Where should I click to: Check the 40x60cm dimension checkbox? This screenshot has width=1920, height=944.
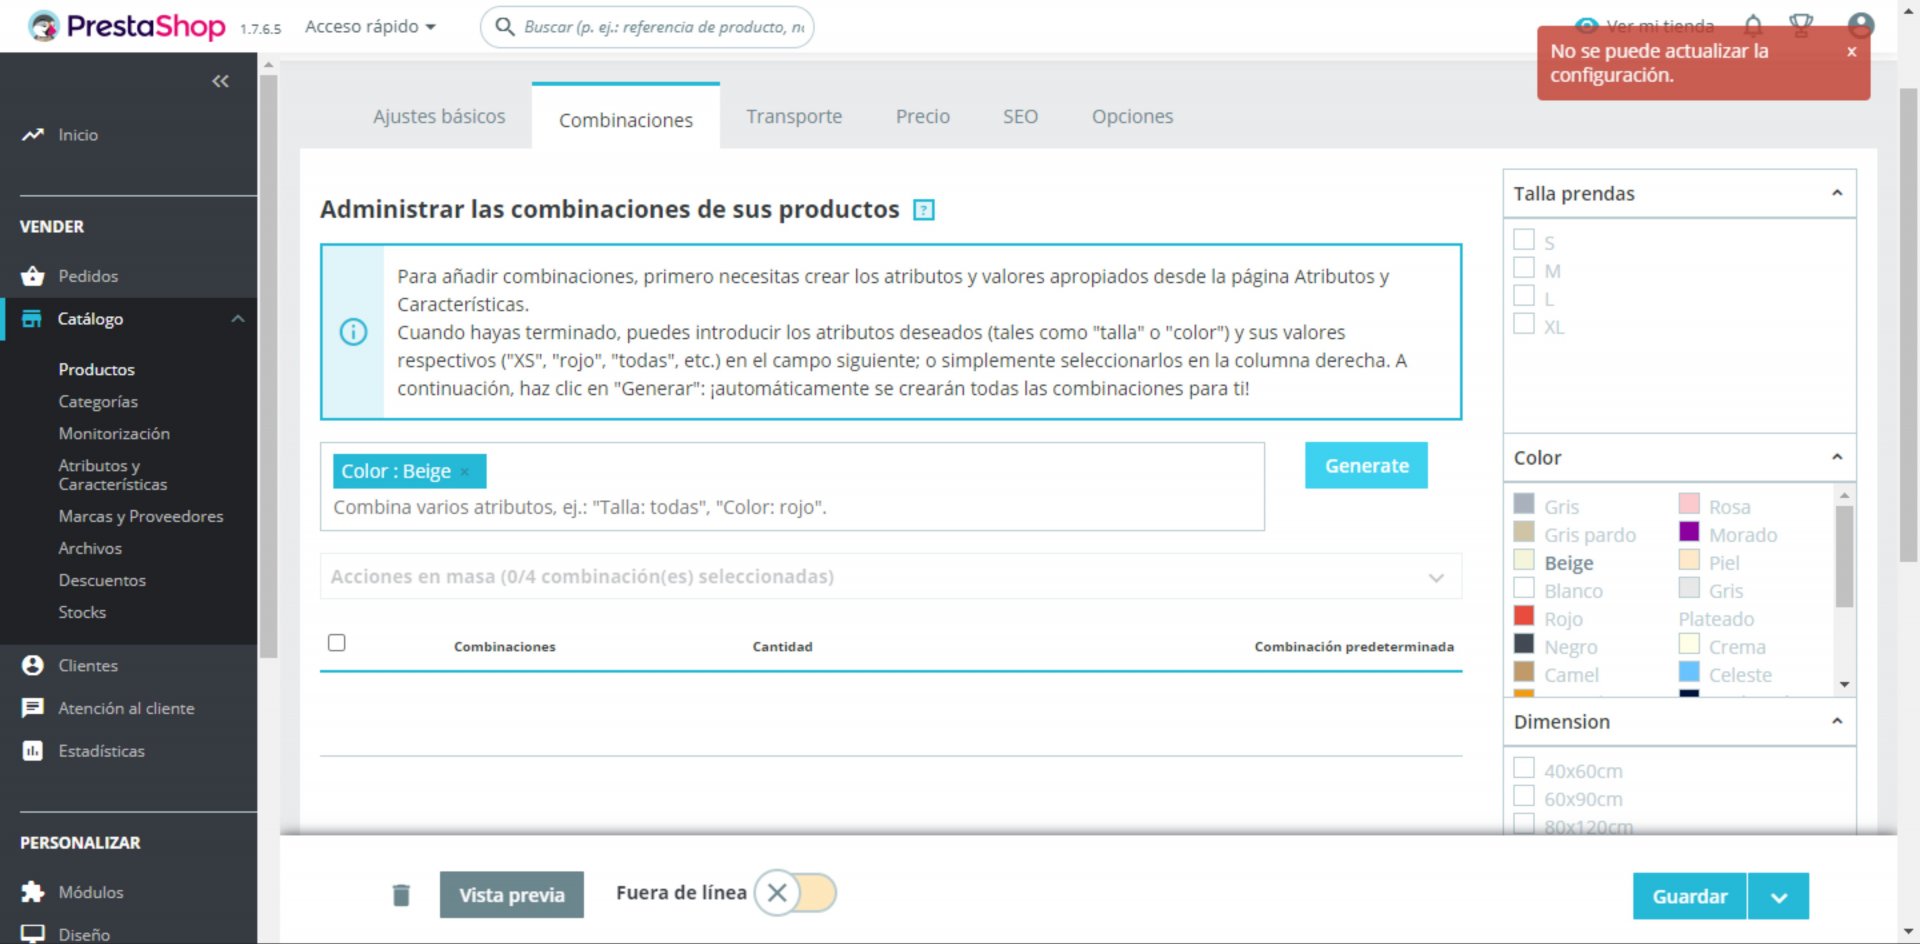coord(1524,768)
